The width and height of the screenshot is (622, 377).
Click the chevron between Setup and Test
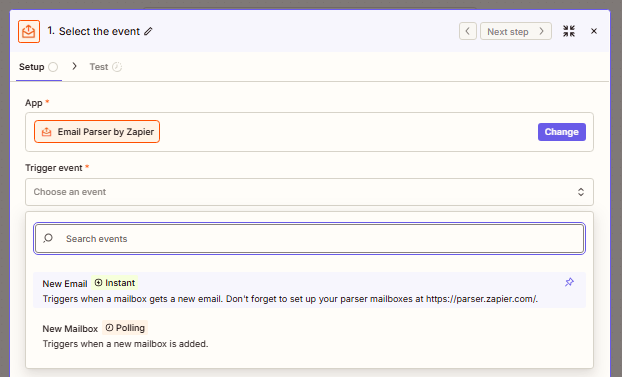tap(74, 66)
